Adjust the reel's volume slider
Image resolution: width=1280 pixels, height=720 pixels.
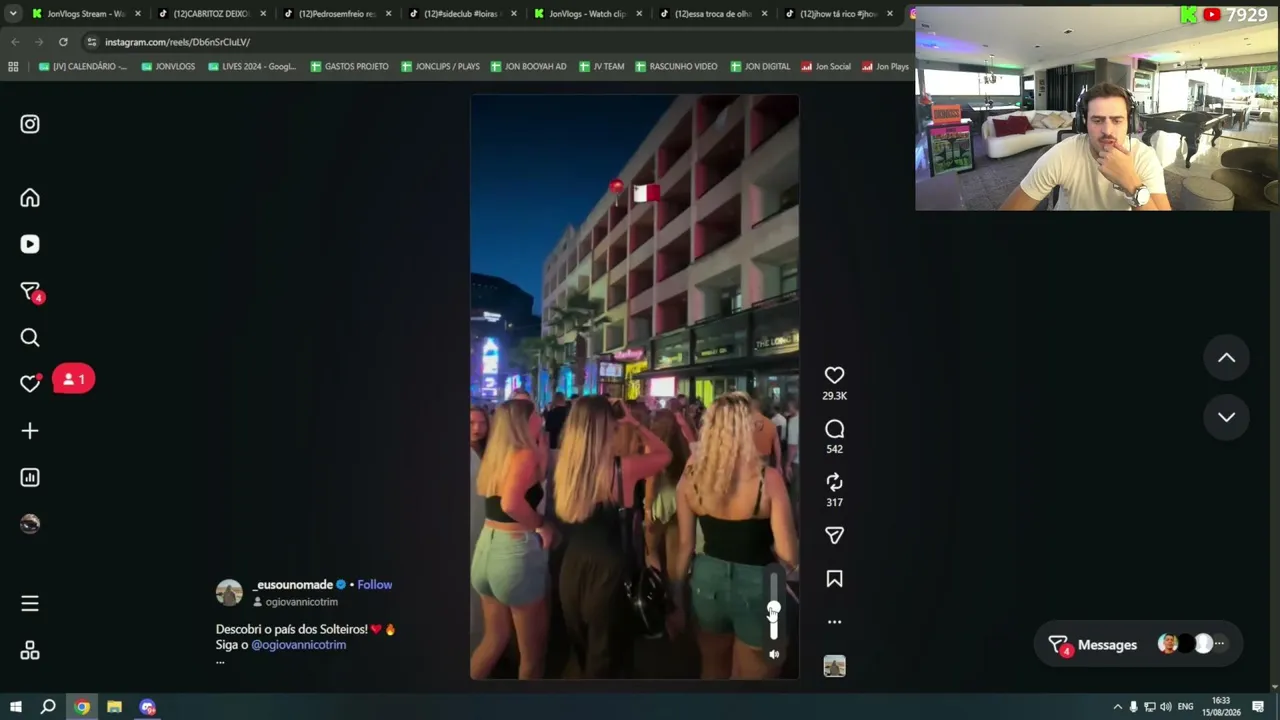point(773,606)
